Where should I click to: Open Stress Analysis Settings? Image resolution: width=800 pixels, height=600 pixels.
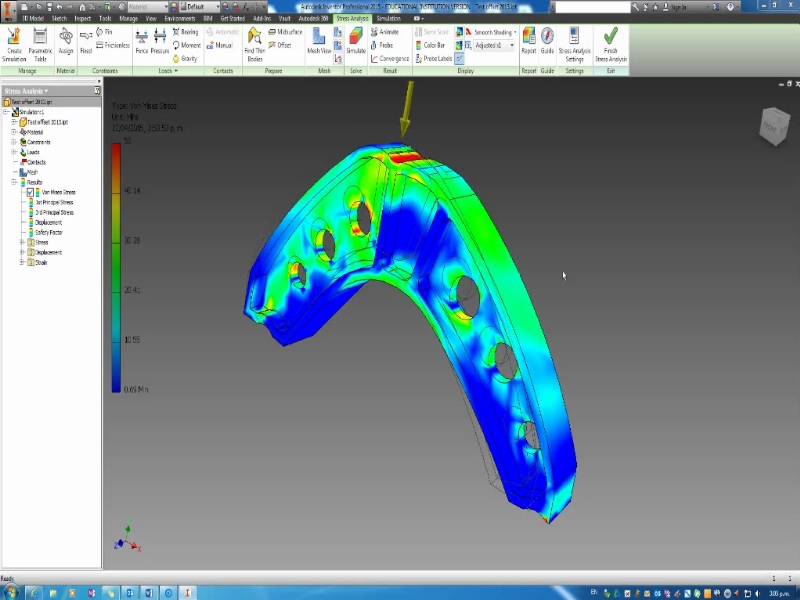pos(573,45)
